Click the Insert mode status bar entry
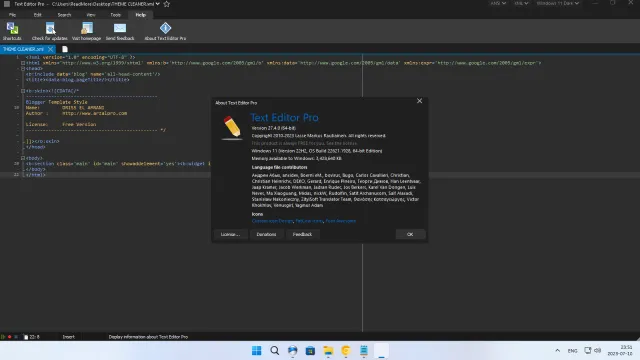This screenshot has width=640, height=360. (69, 337)
